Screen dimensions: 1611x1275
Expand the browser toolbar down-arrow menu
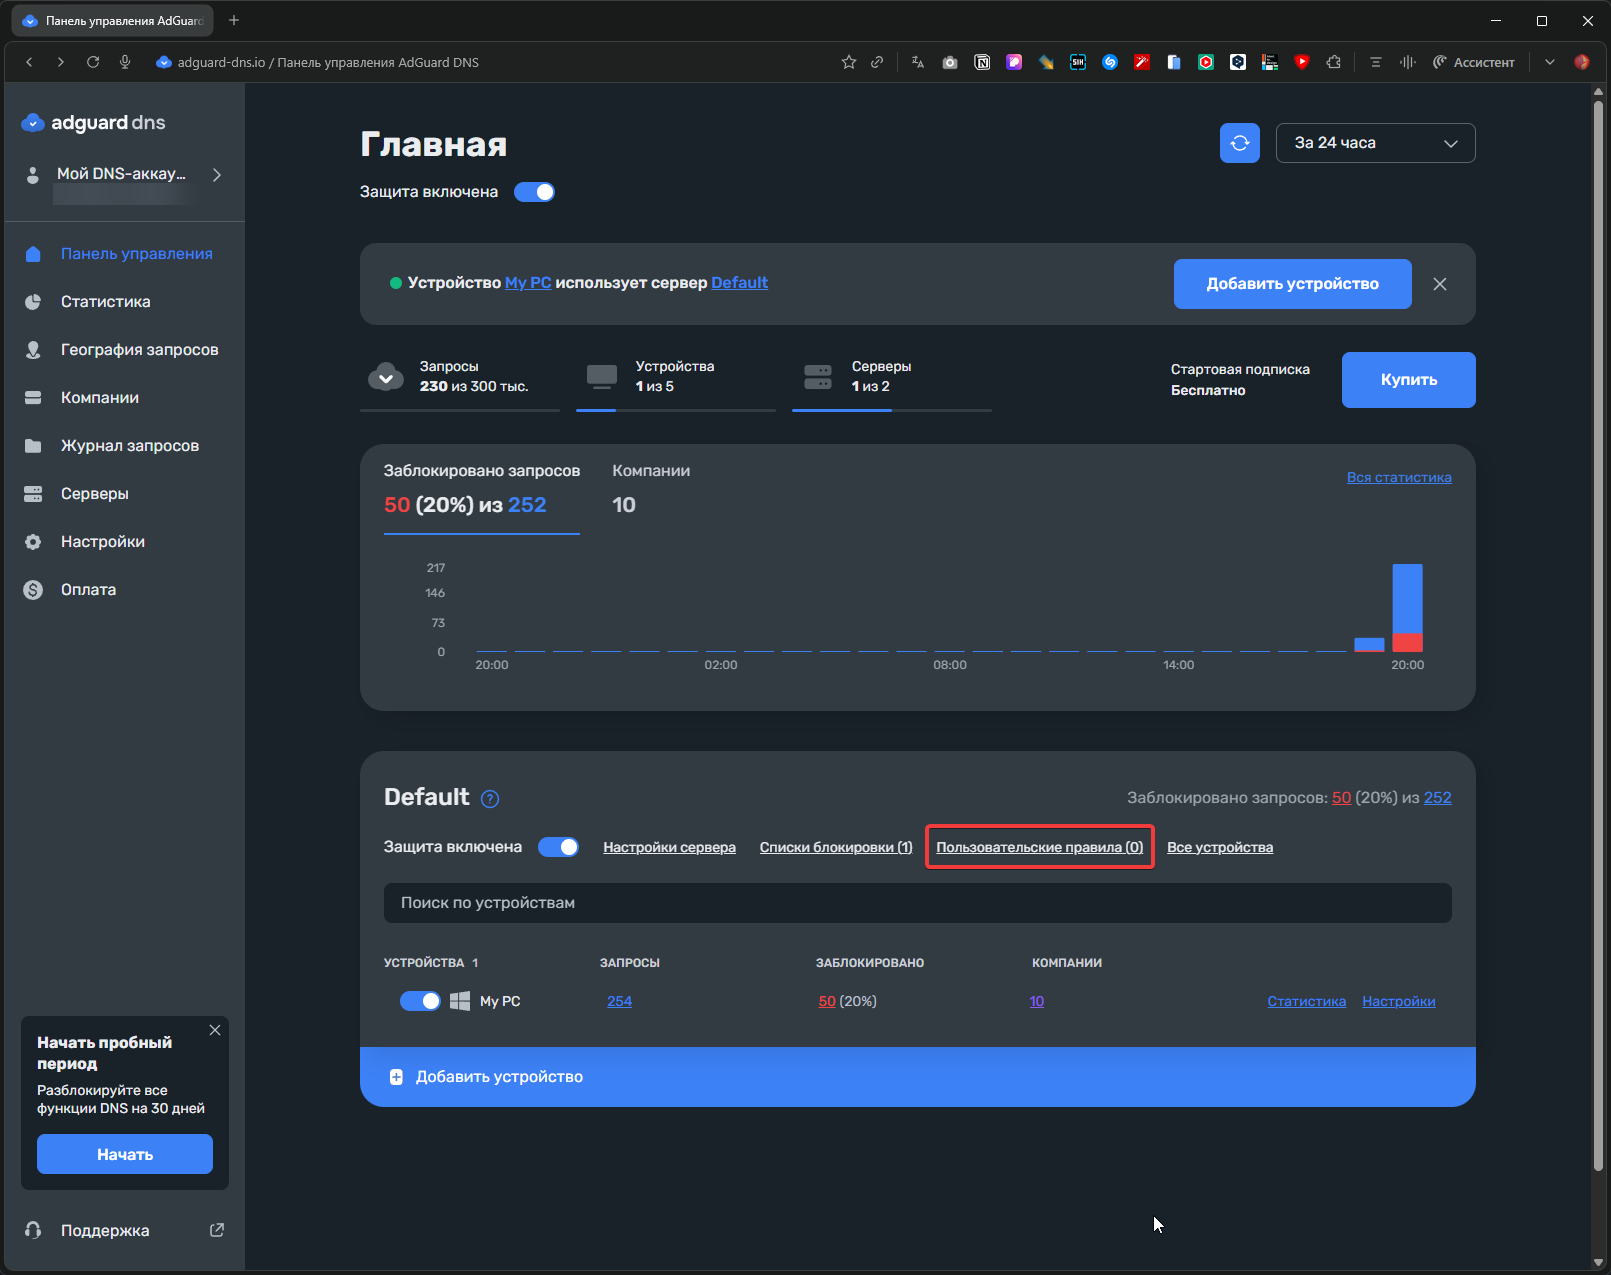click(x=1549, y=62)
